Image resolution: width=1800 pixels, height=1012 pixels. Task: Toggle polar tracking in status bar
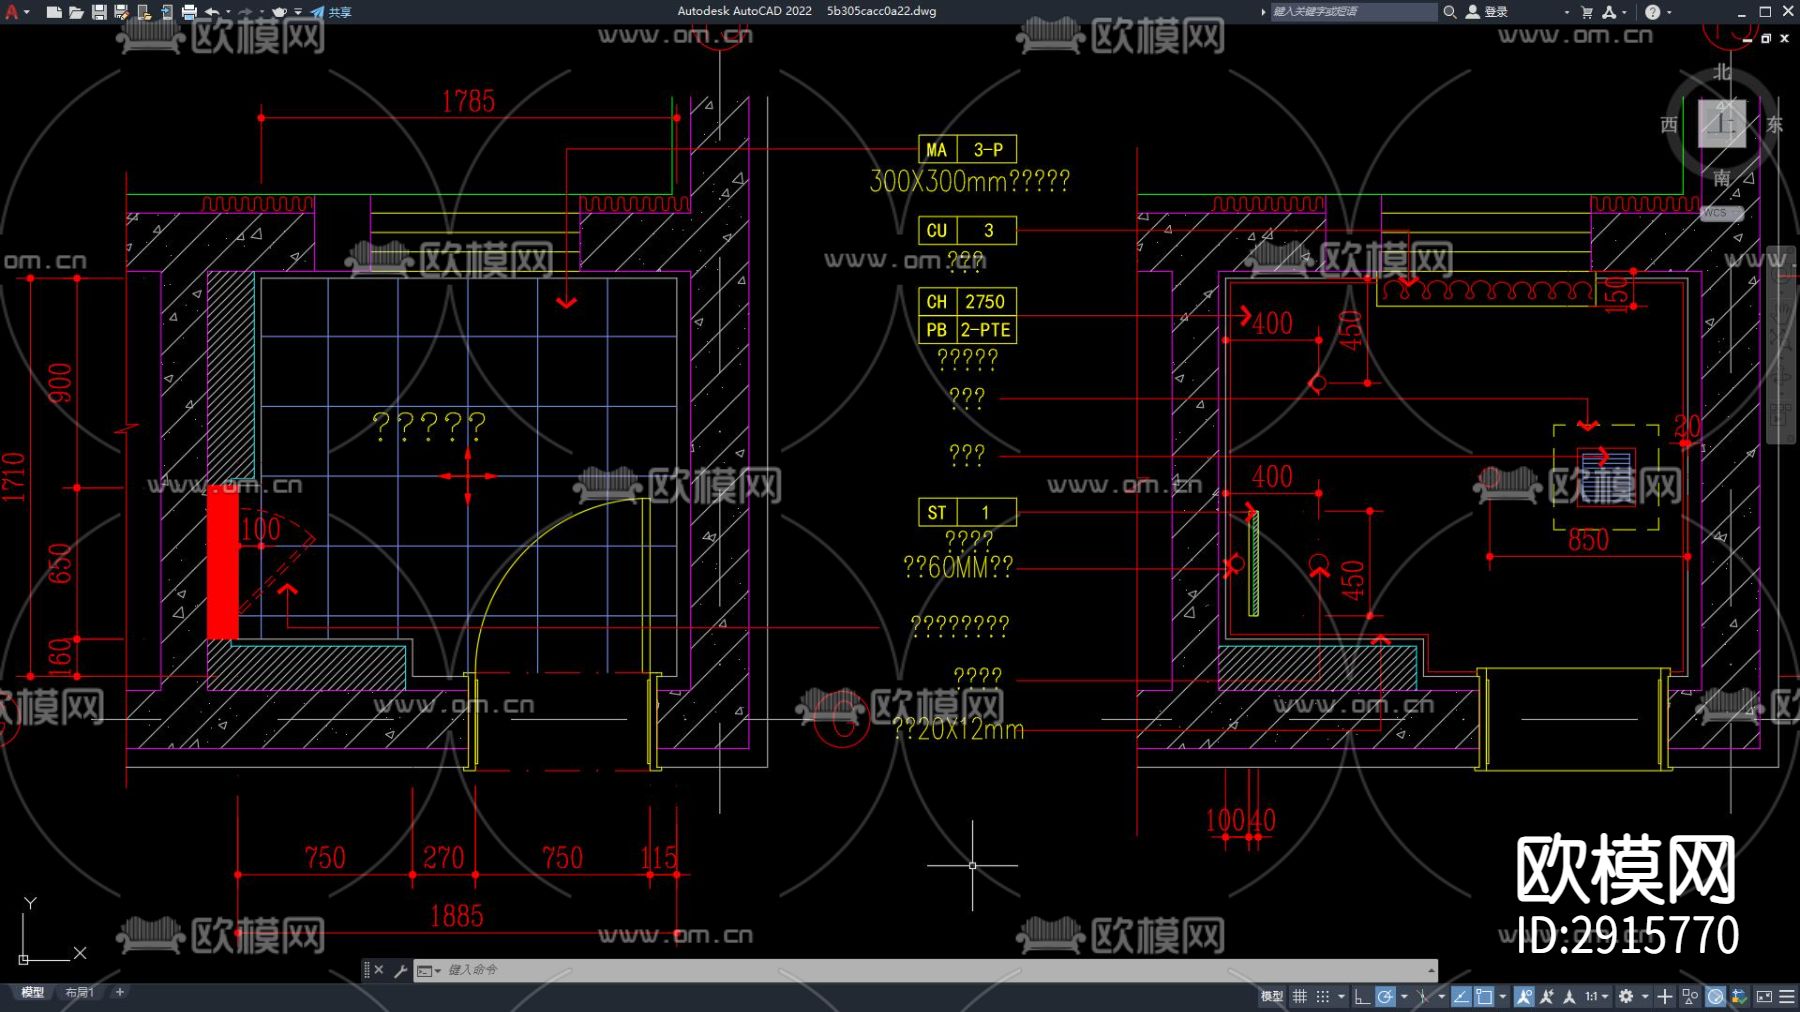point(1385,996)
